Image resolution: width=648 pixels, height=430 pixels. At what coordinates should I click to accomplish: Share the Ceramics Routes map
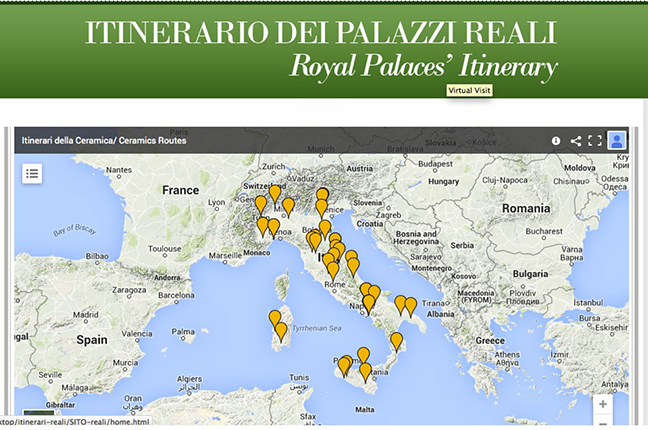click(x=575, y=141)
